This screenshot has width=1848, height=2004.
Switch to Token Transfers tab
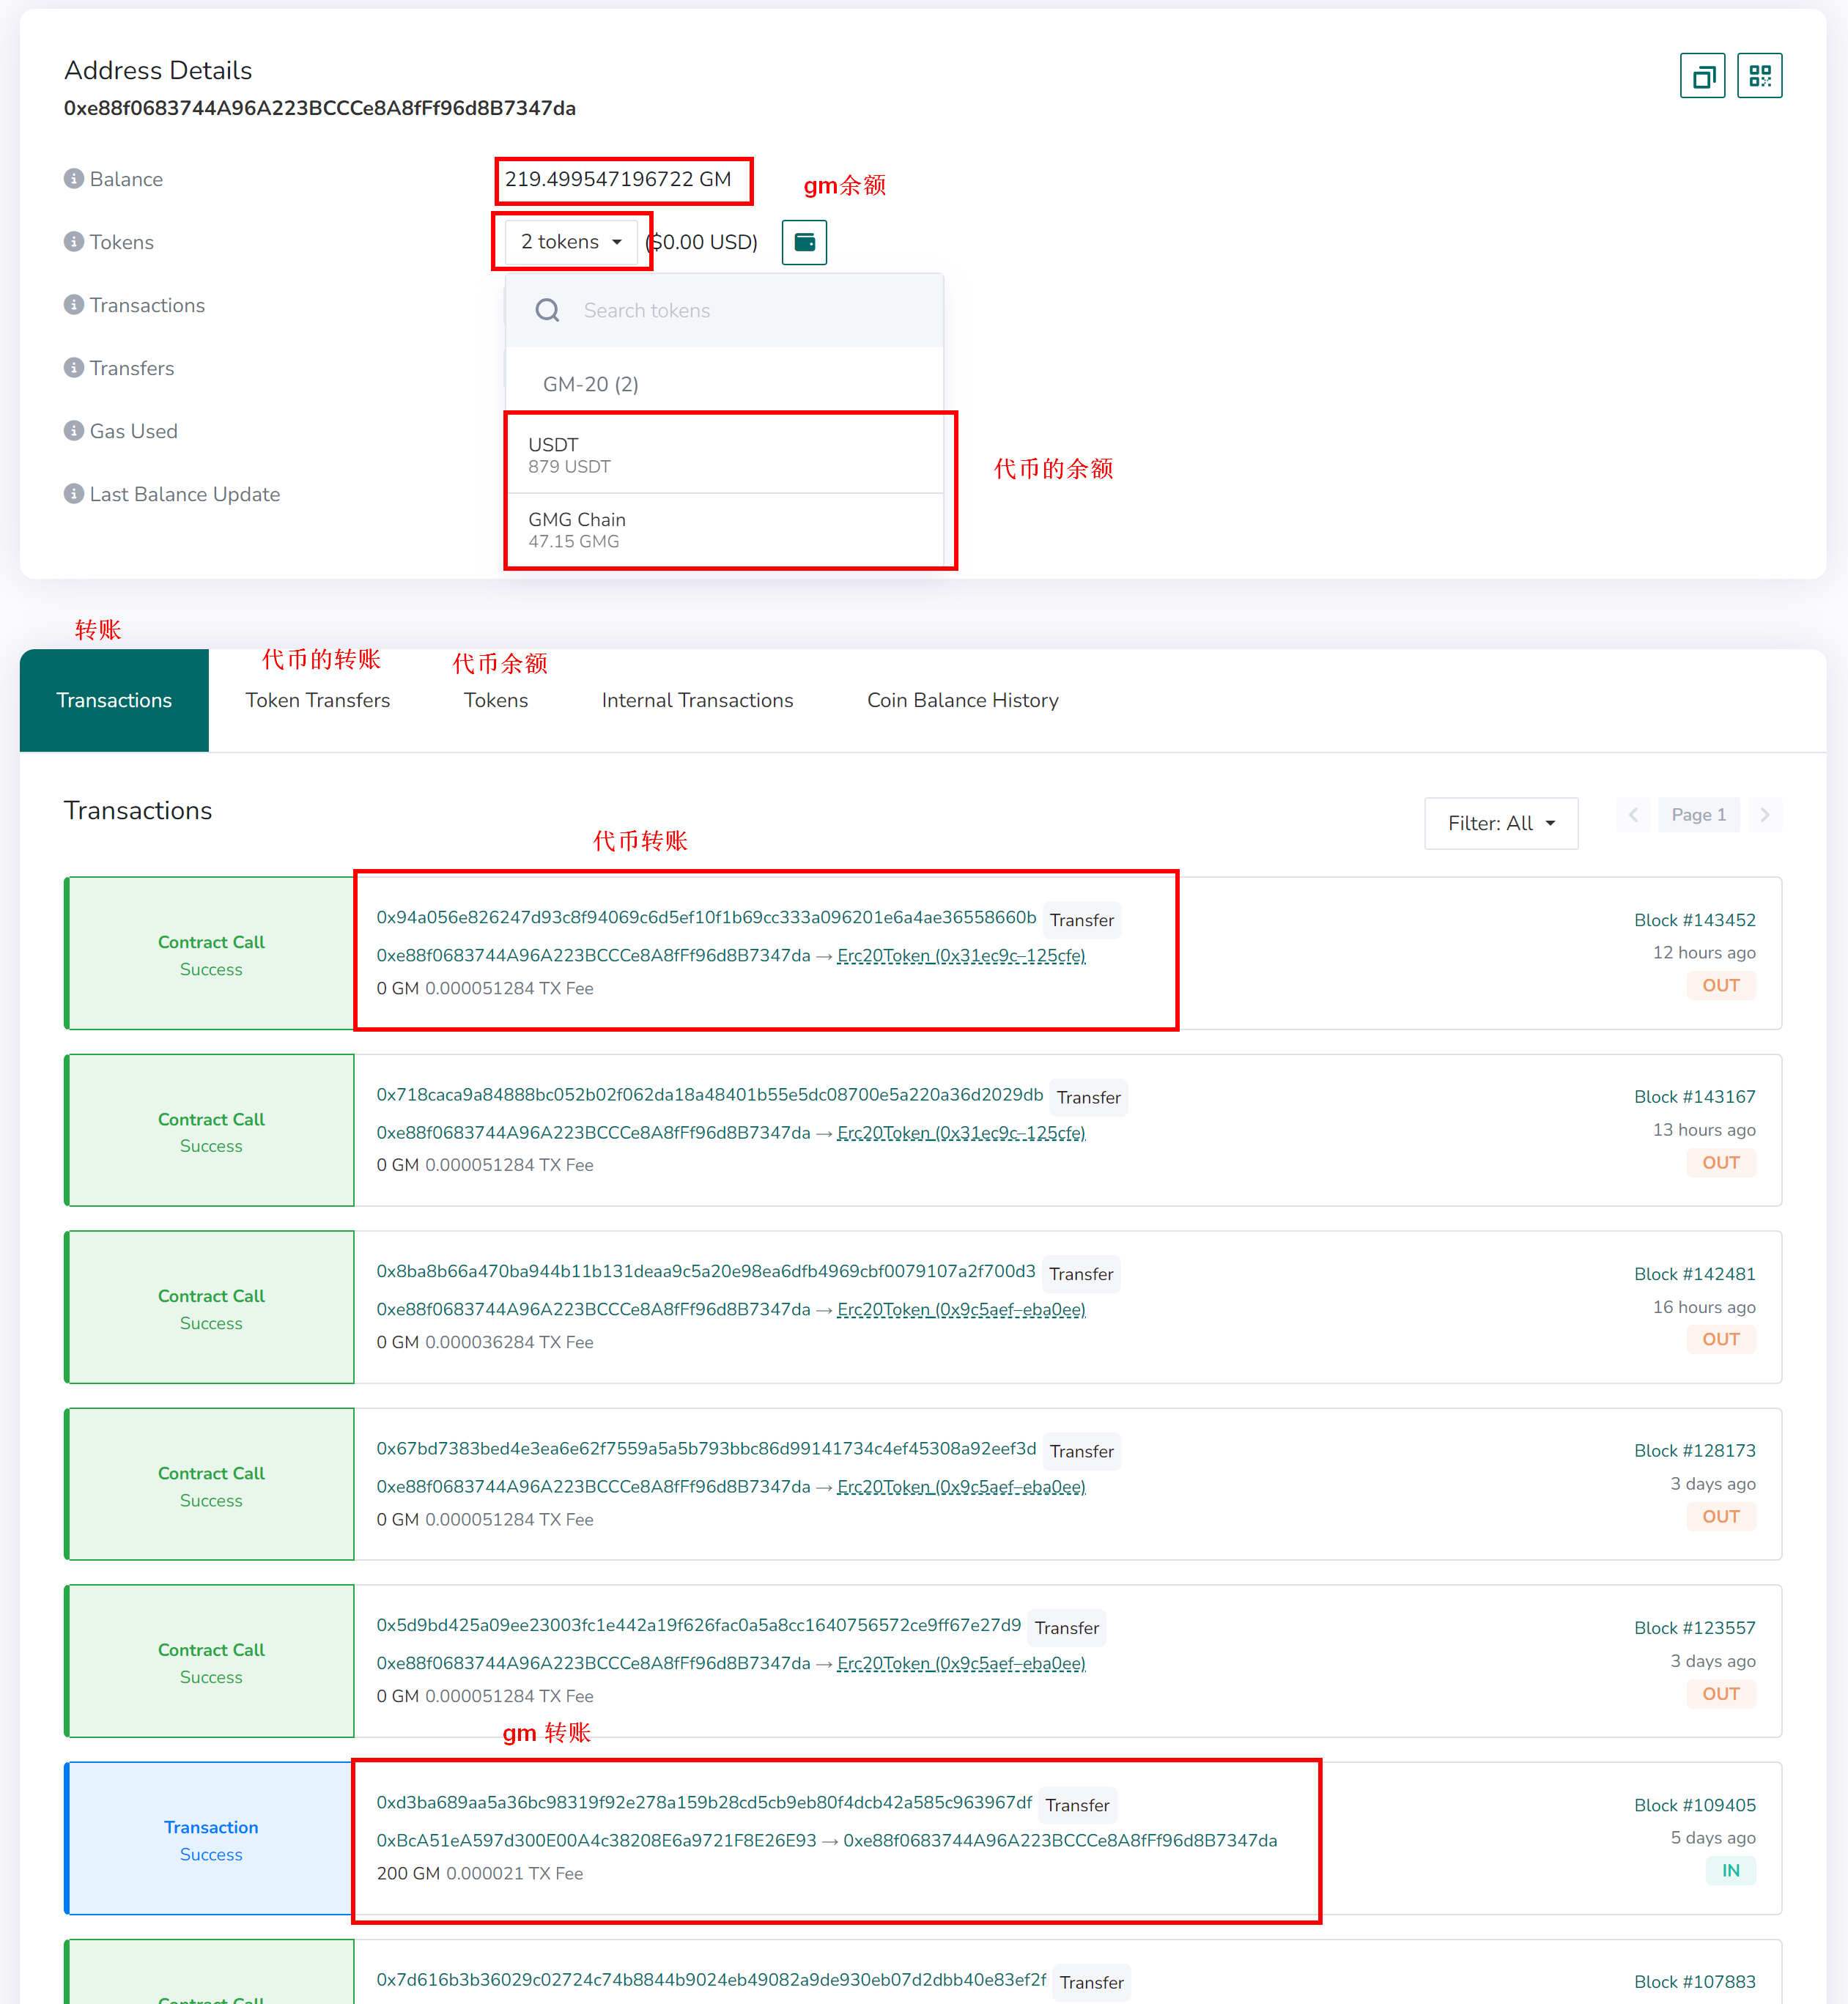click(318, 700)
